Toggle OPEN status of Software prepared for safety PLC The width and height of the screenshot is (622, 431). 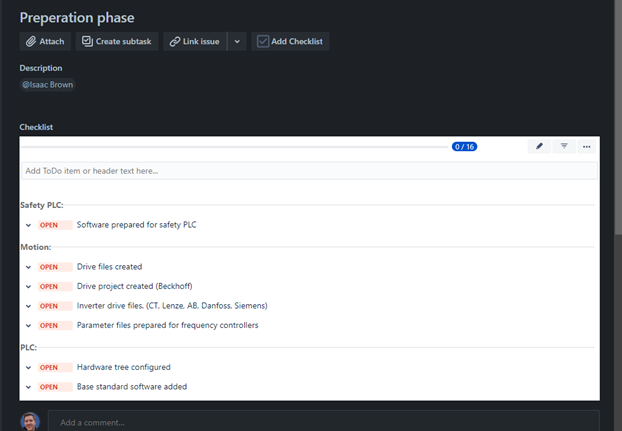pos(55,225)
